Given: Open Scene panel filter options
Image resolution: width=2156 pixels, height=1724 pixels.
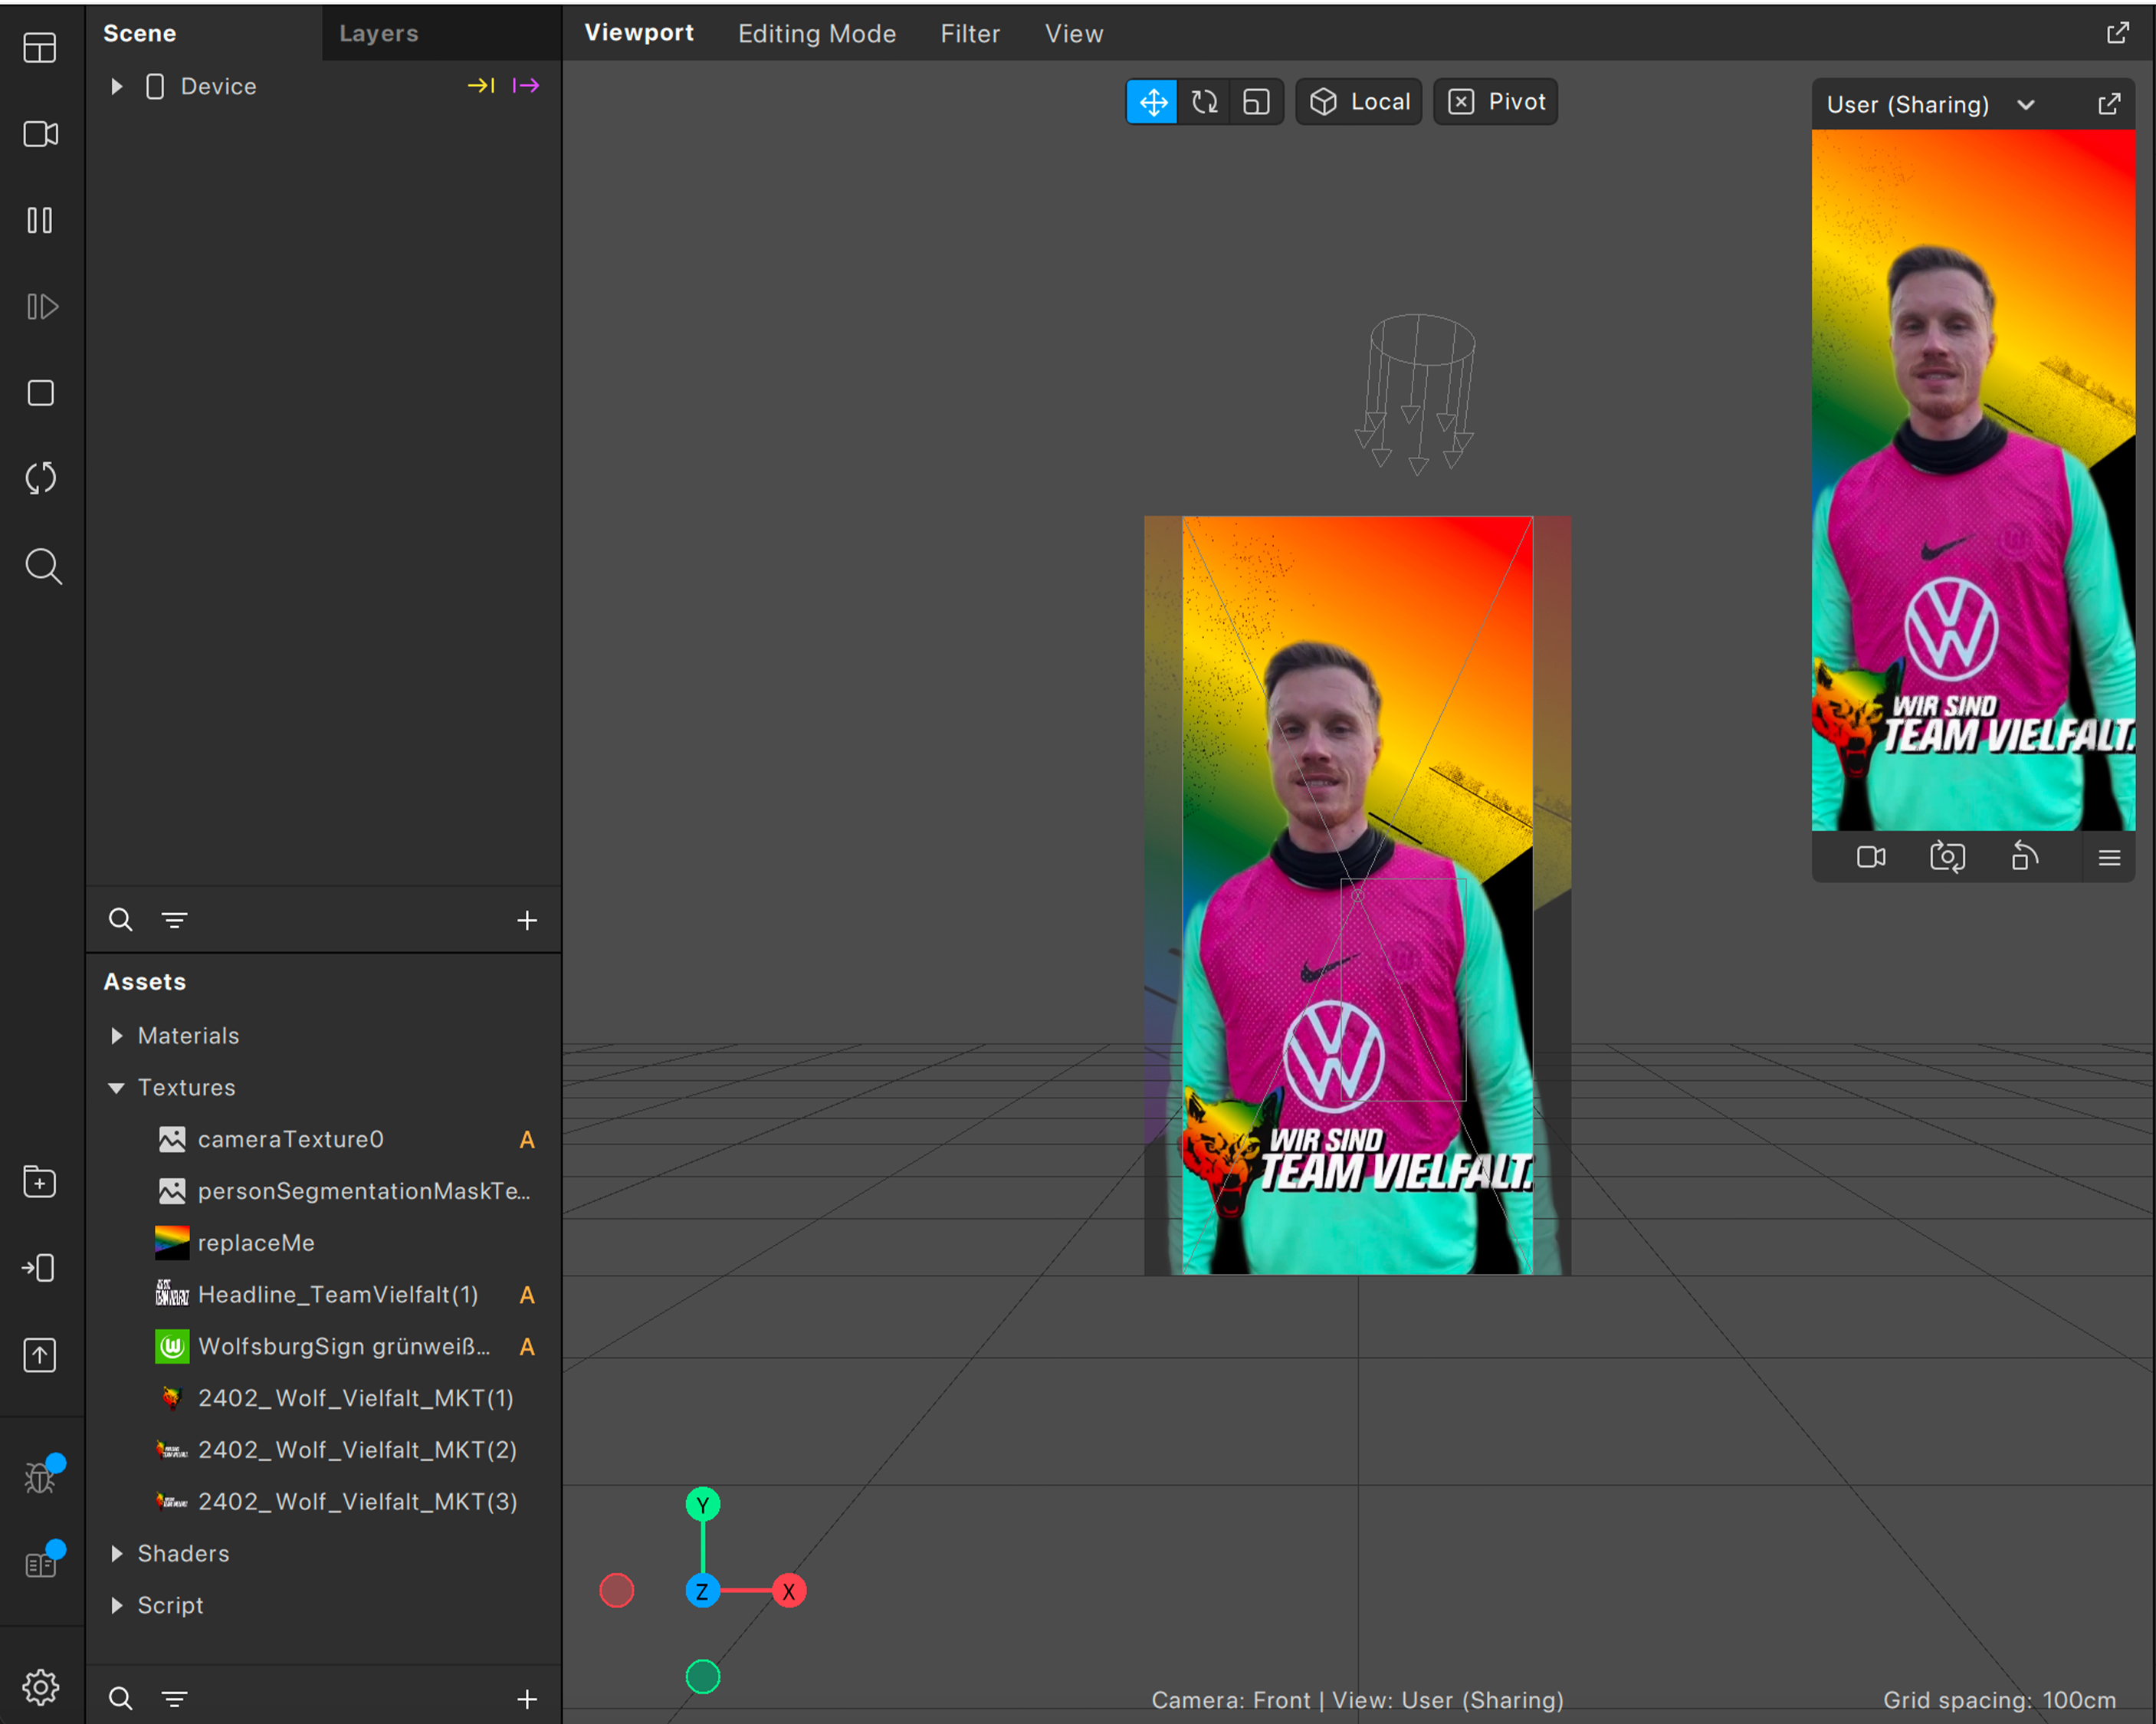Looking at the screenshot, I should (174, 919).
